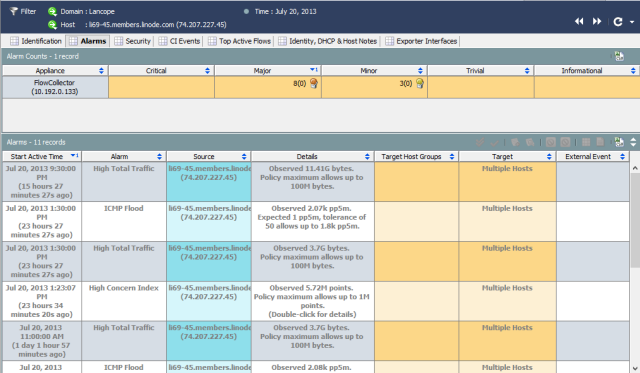Image resolution: width=640 pixels, height=373 pixels.
Task: Switch to the Security tab
Action: (x=133, y=41)
